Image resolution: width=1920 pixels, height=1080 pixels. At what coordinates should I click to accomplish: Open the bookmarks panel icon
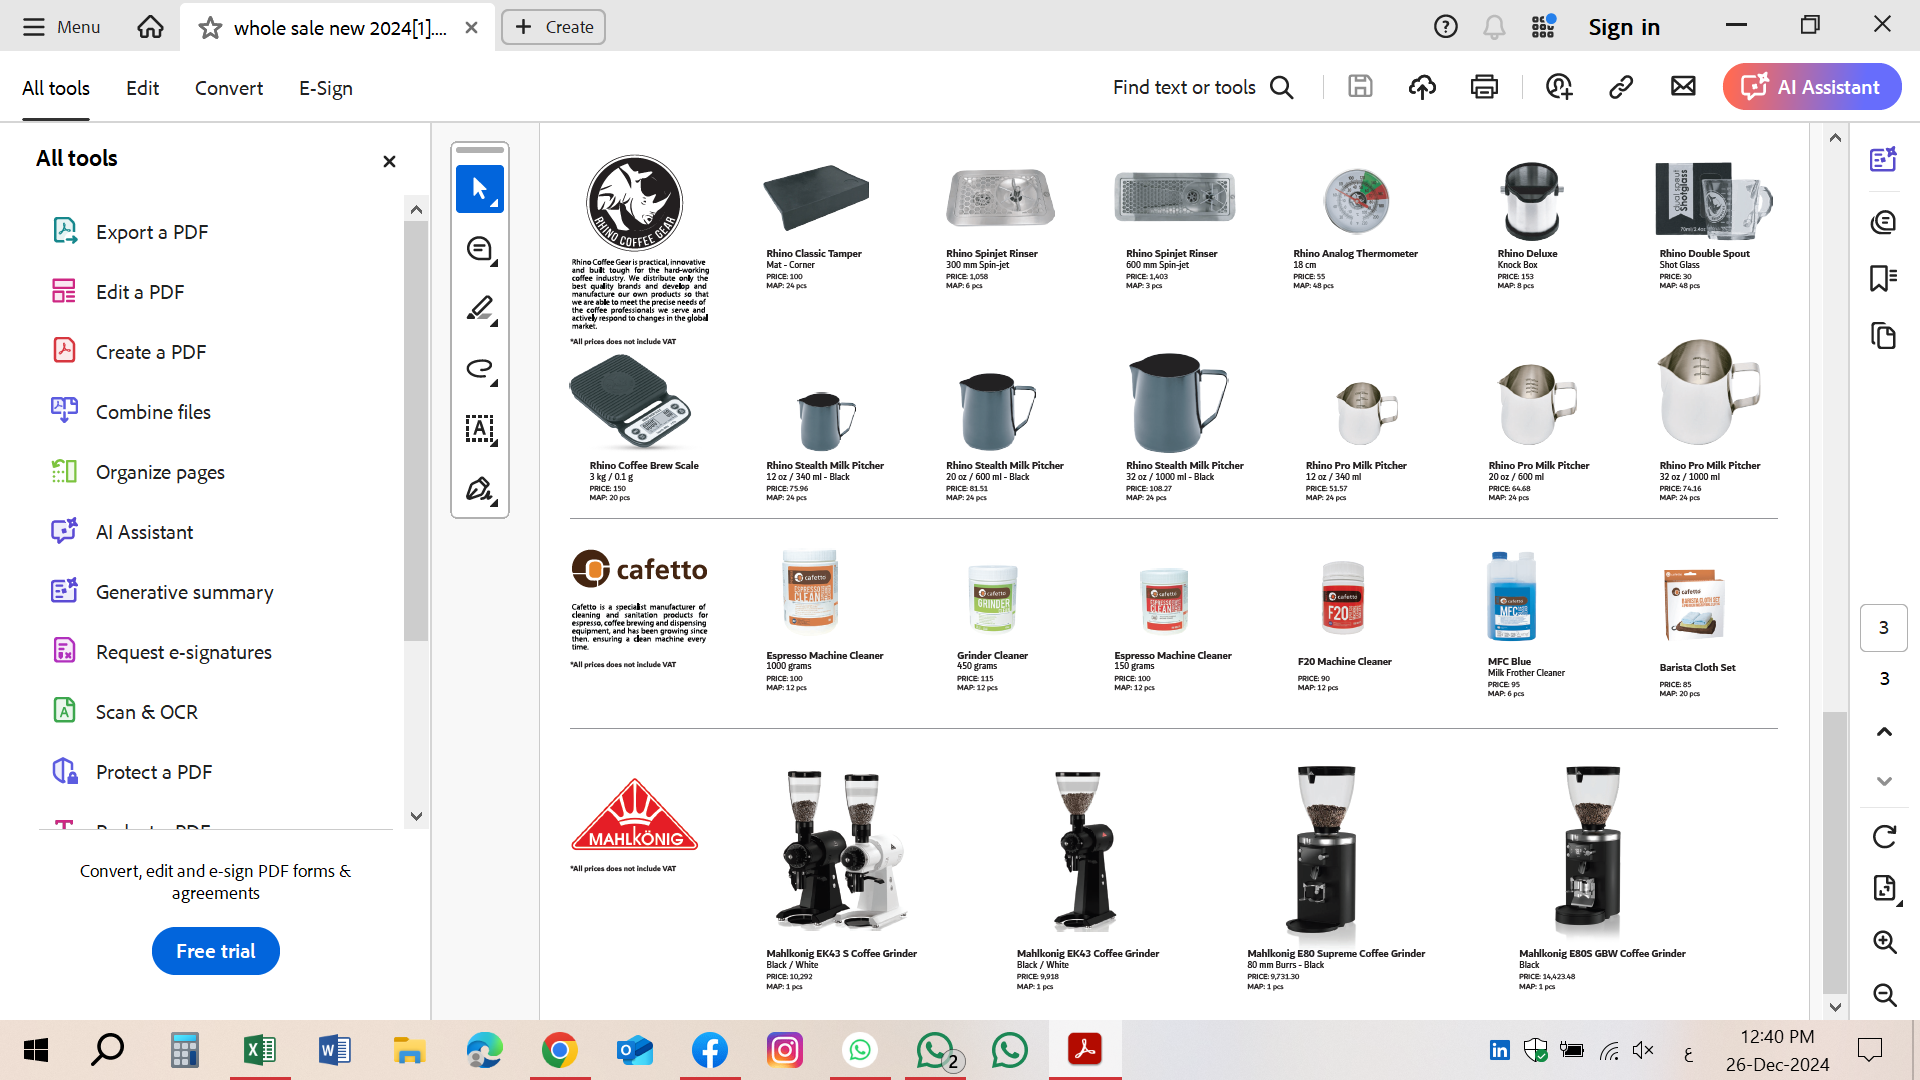click(1883, 278)
